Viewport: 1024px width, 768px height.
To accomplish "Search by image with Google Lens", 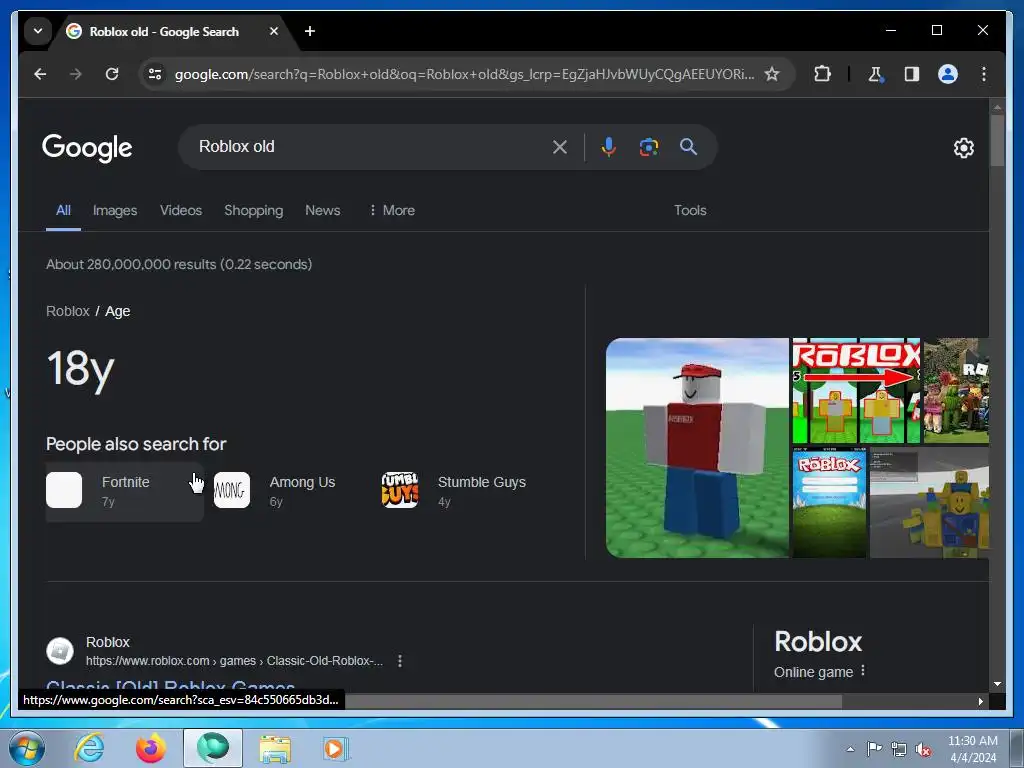I will 648,147.
